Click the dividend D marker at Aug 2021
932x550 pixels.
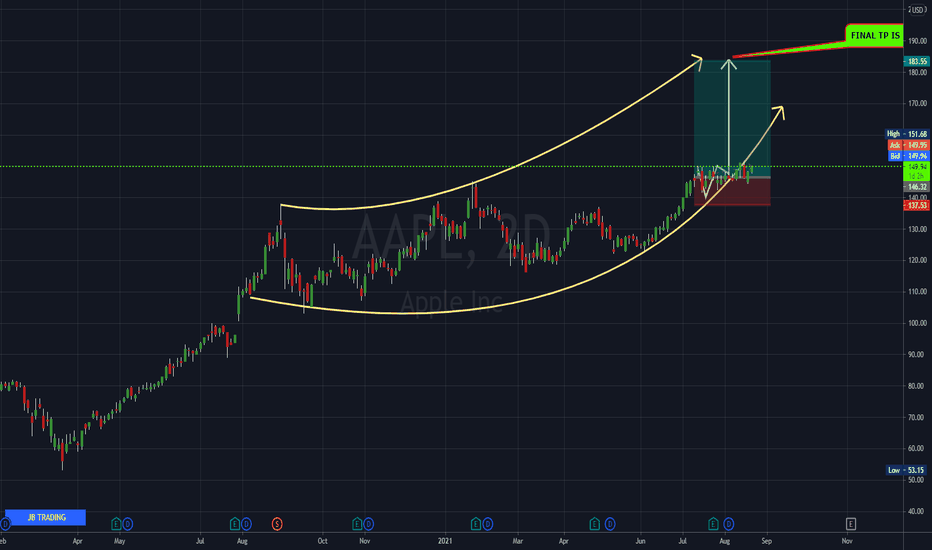pyautogui.click(x=729, y=524)
